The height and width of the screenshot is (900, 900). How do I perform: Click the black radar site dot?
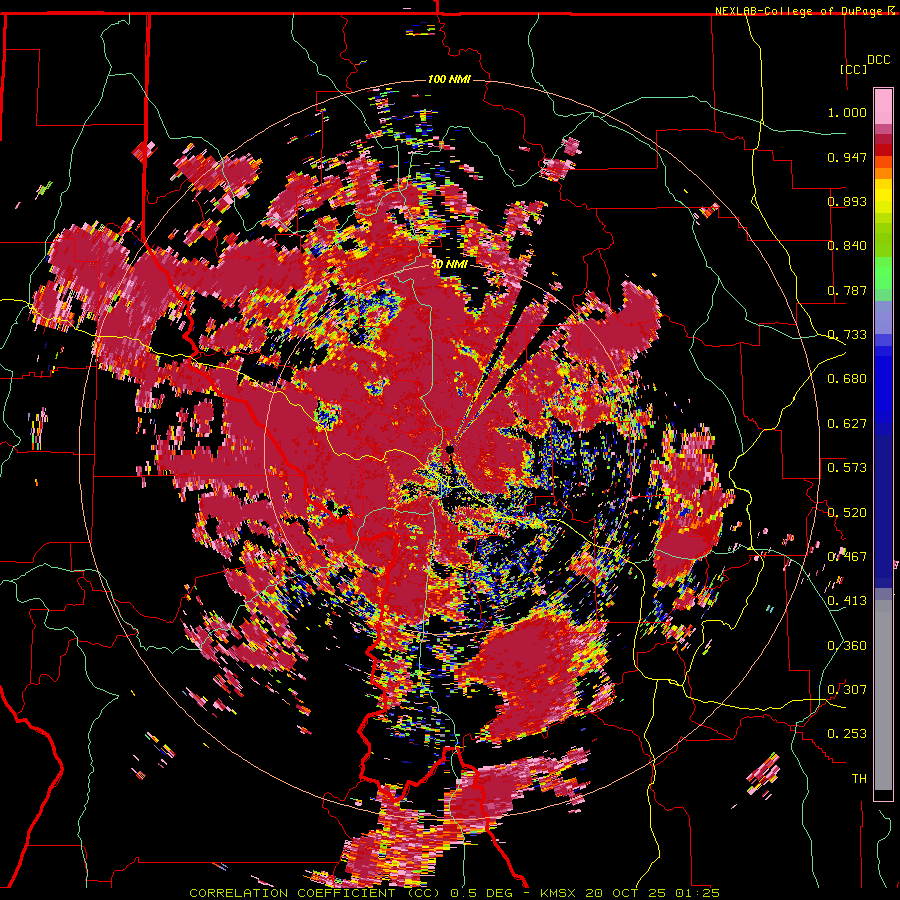pos(450,449)
